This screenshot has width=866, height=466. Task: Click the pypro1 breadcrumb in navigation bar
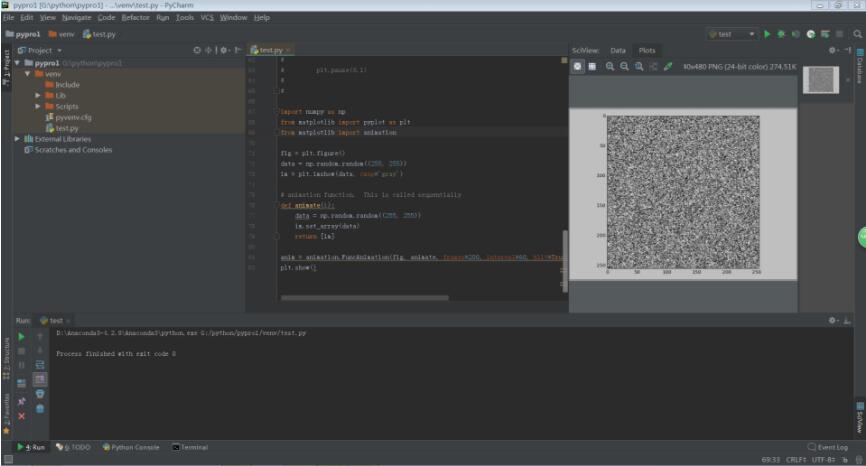coord(23,34)
